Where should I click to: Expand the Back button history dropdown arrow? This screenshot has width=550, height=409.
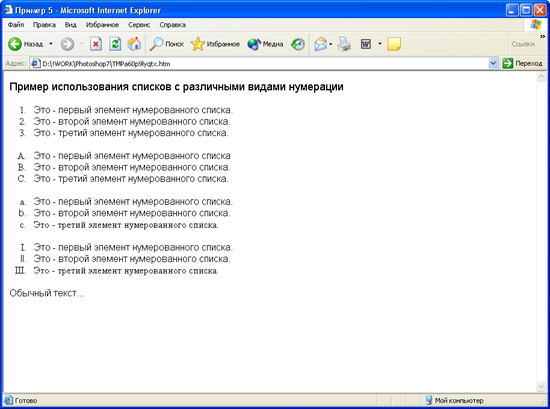click(51, 44)
